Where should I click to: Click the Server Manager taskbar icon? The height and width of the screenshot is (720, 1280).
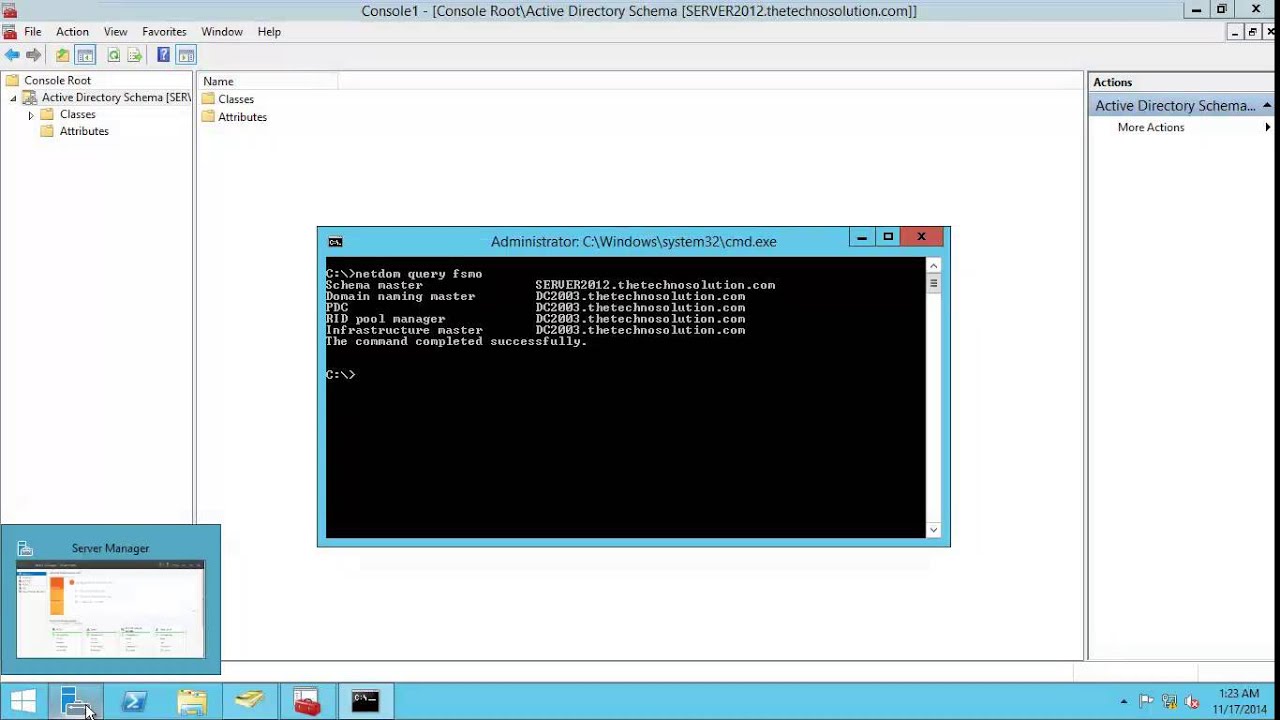(76, 702)
